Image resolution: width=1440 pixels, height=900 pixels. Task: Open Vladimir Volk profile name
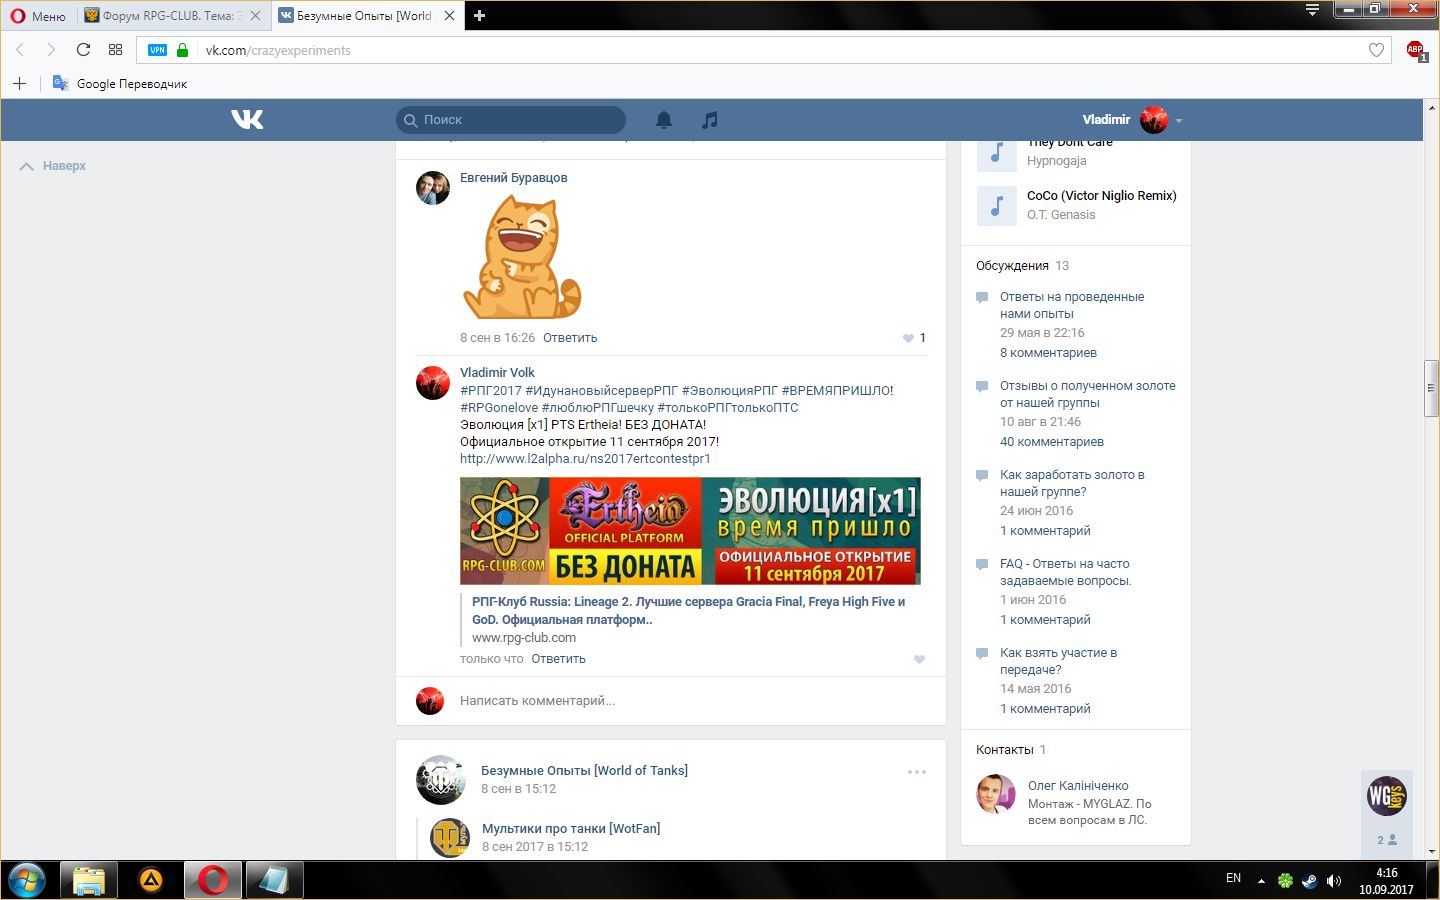(497, 373)
